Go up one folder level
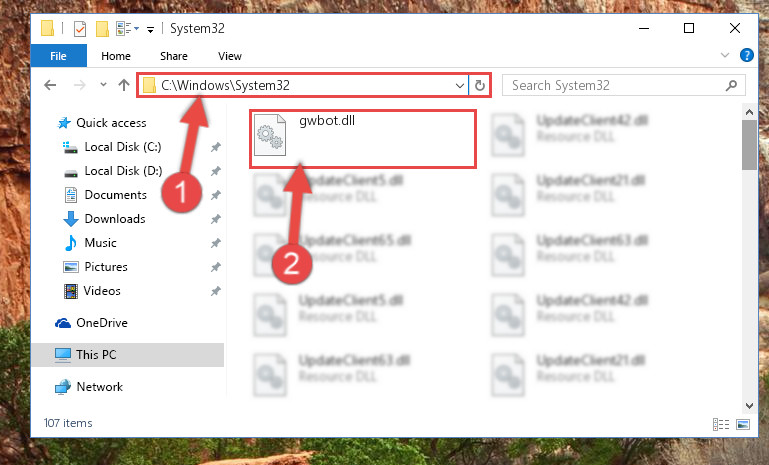 click(x=124, y=85)
